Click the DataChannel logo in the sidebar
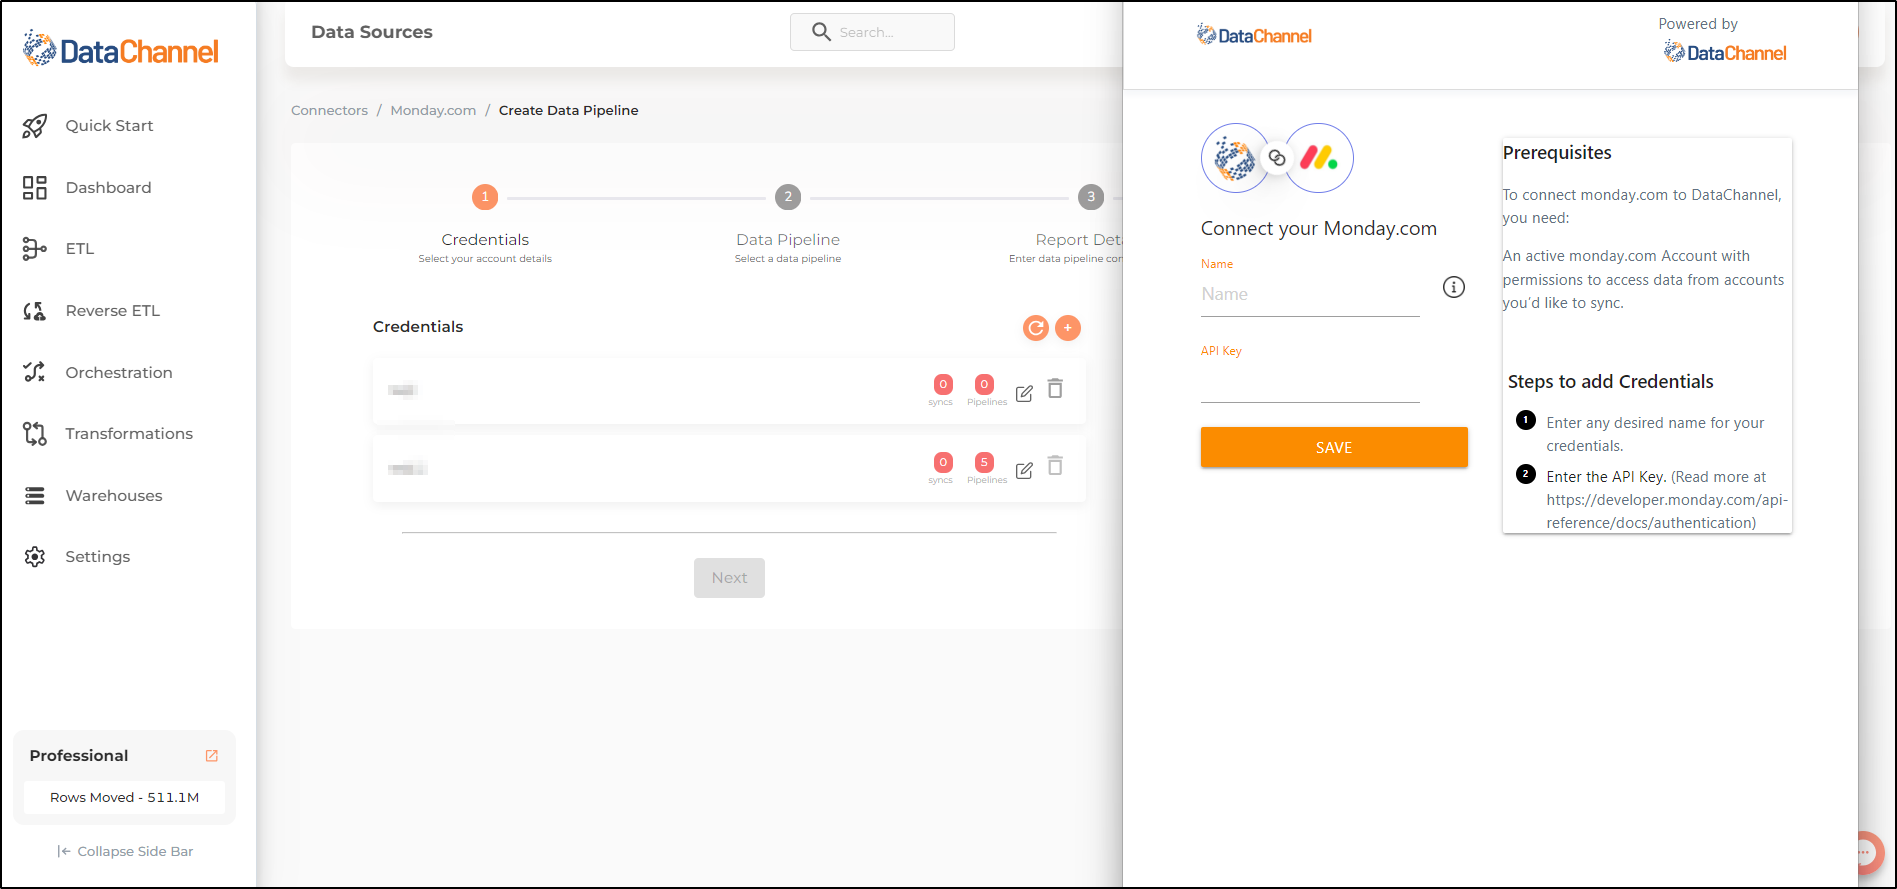The image size is (1897, 889). tap(121, 49)
